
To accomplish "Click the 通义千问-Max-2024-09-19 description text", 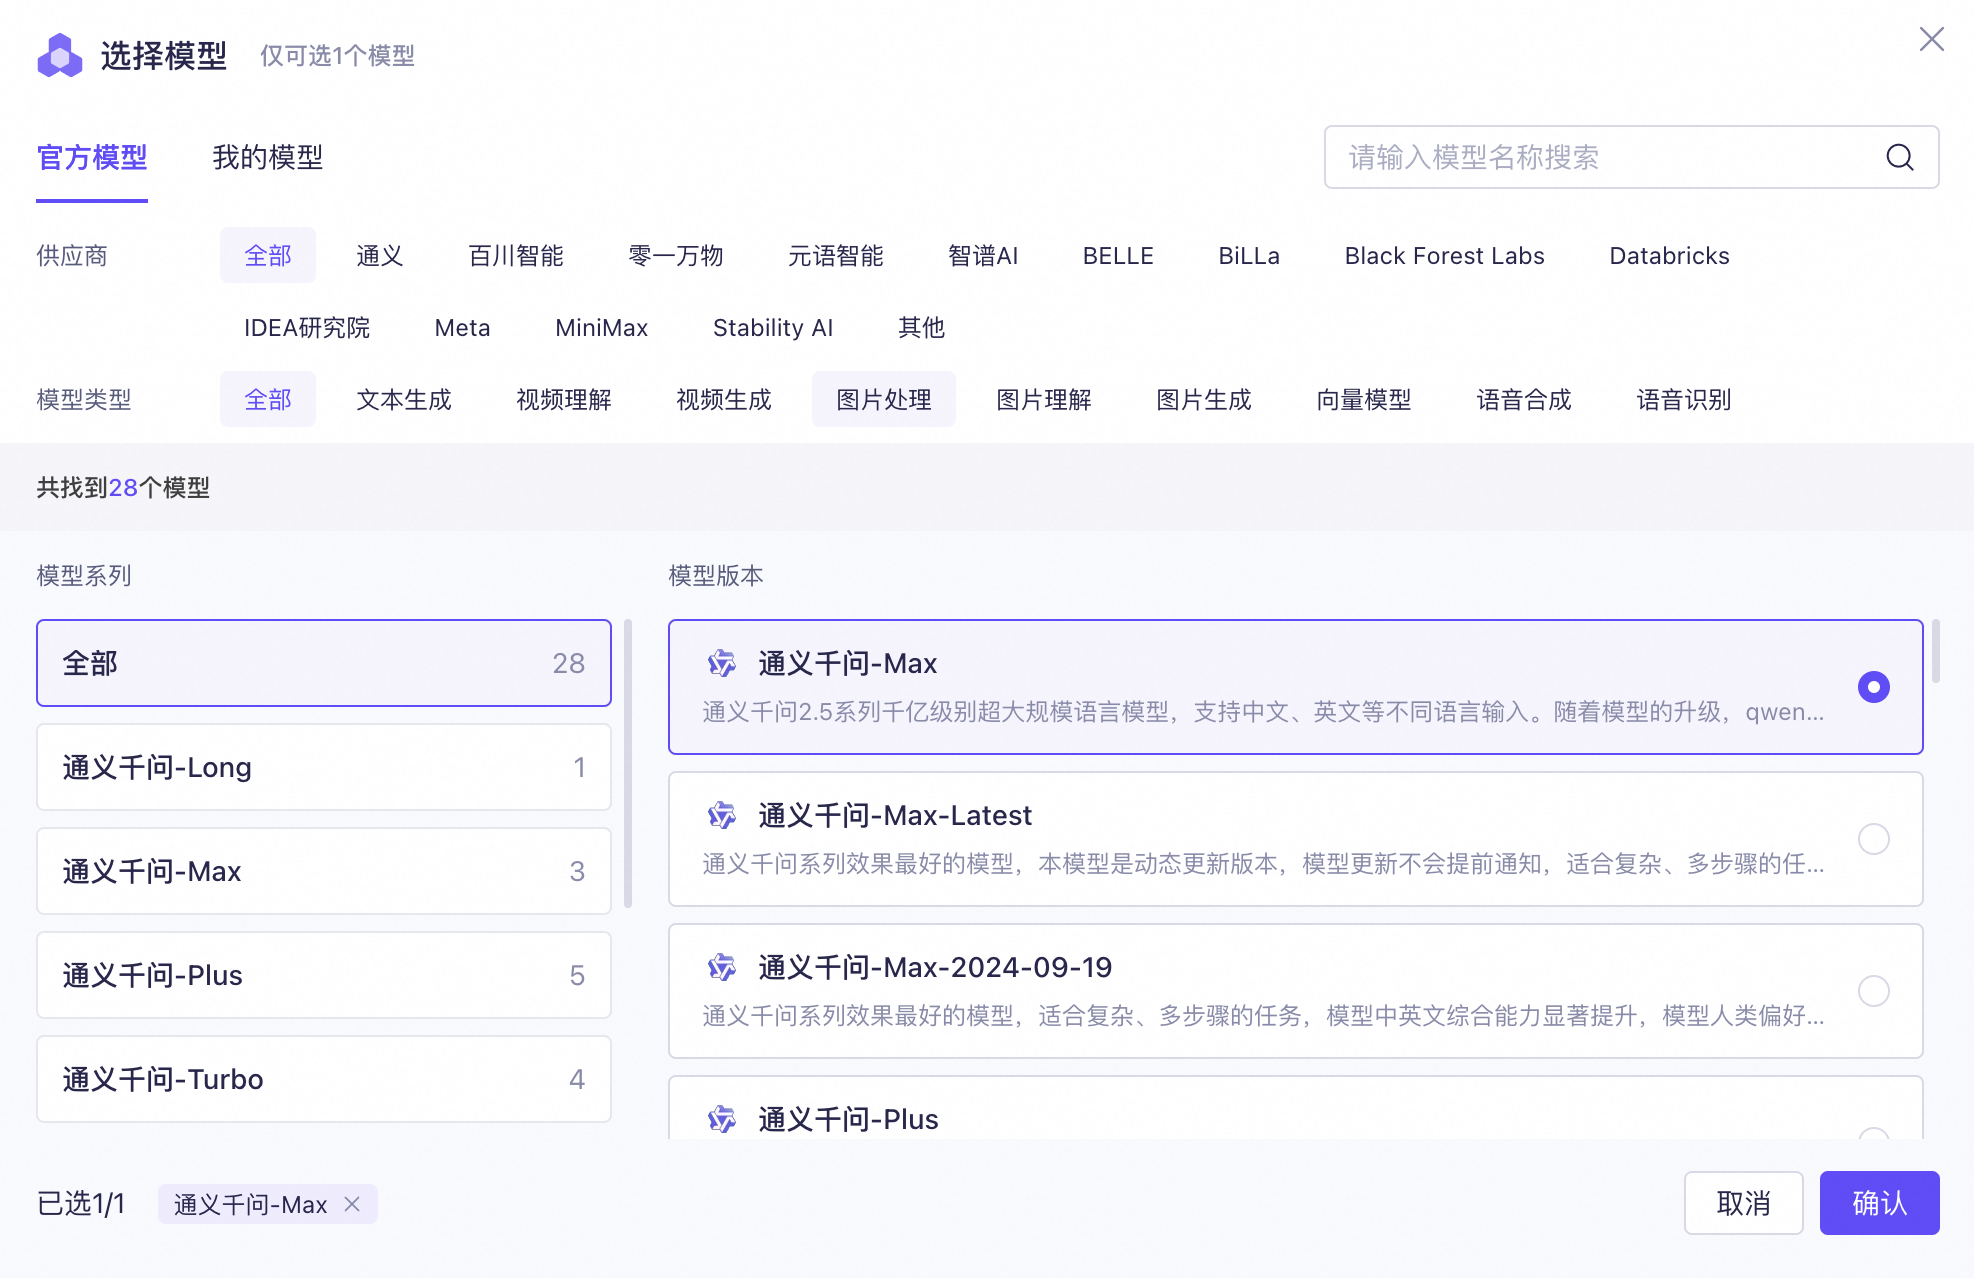I will (x=1263, y=1015).
